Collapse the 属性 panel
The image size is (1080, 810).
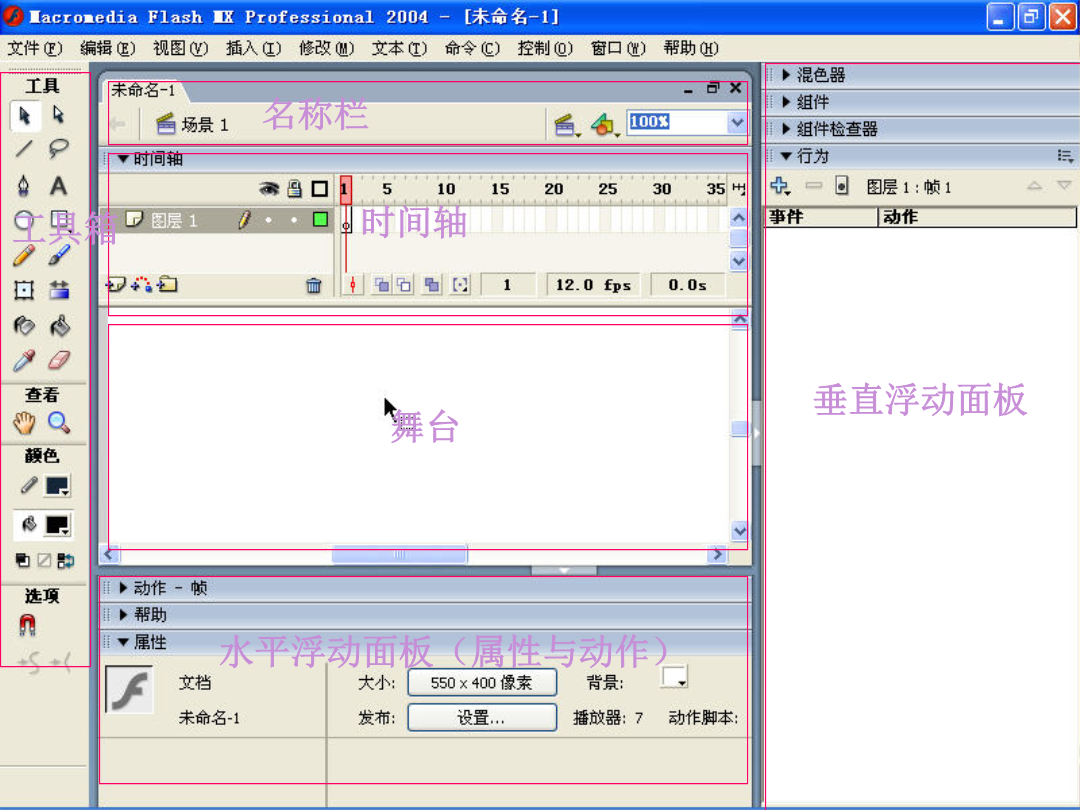(123, 642)
